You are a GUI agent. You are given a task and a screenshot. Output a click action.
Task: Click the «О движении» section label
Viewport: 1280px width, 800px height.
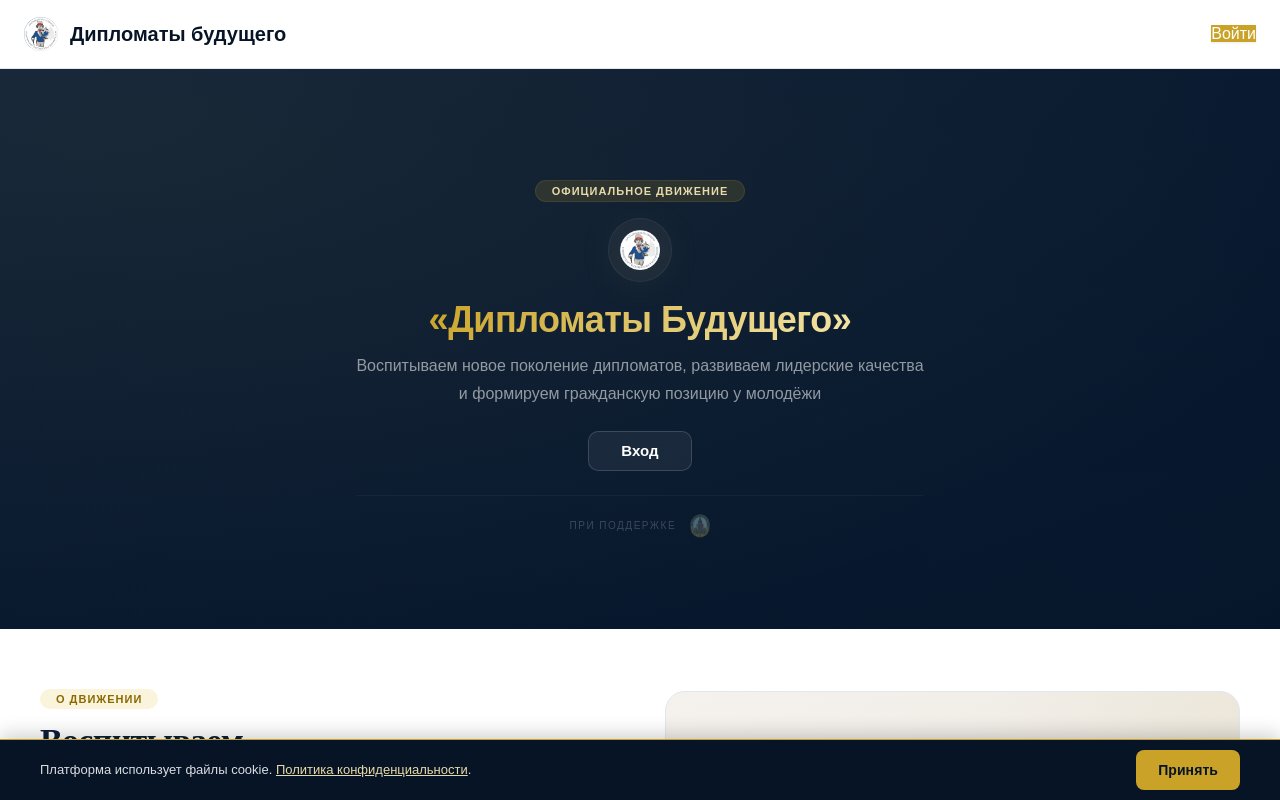point(99,699)
